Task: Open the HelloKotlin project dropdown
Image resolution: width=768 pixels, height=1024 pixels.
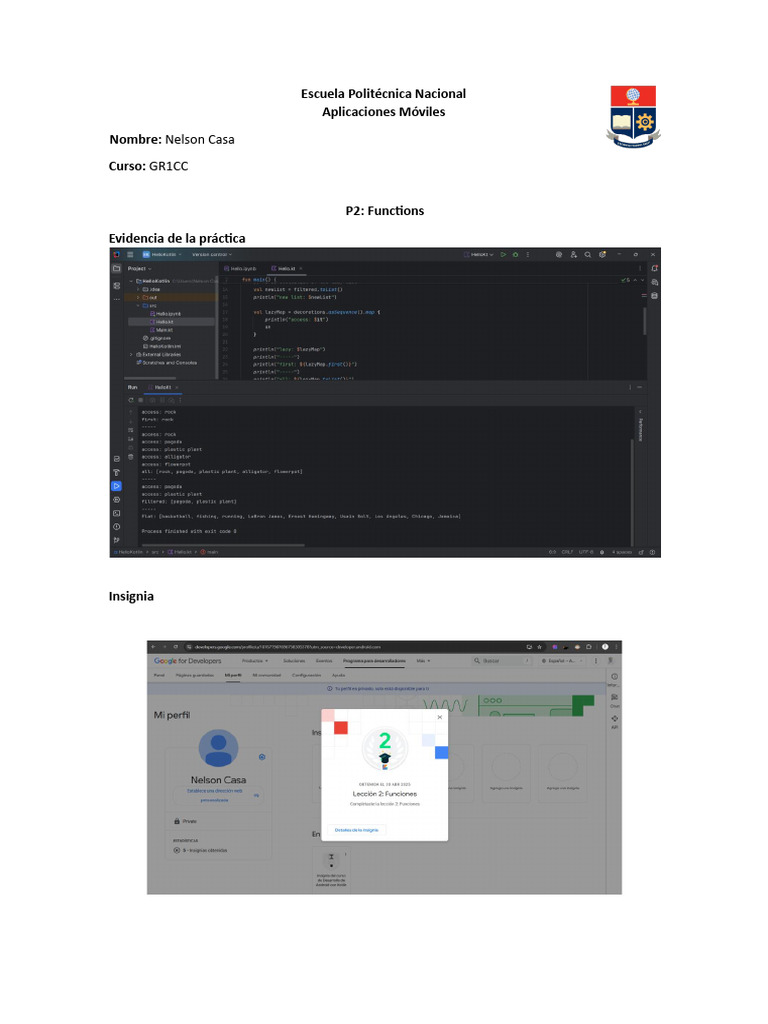Action: tap(160, 255)
